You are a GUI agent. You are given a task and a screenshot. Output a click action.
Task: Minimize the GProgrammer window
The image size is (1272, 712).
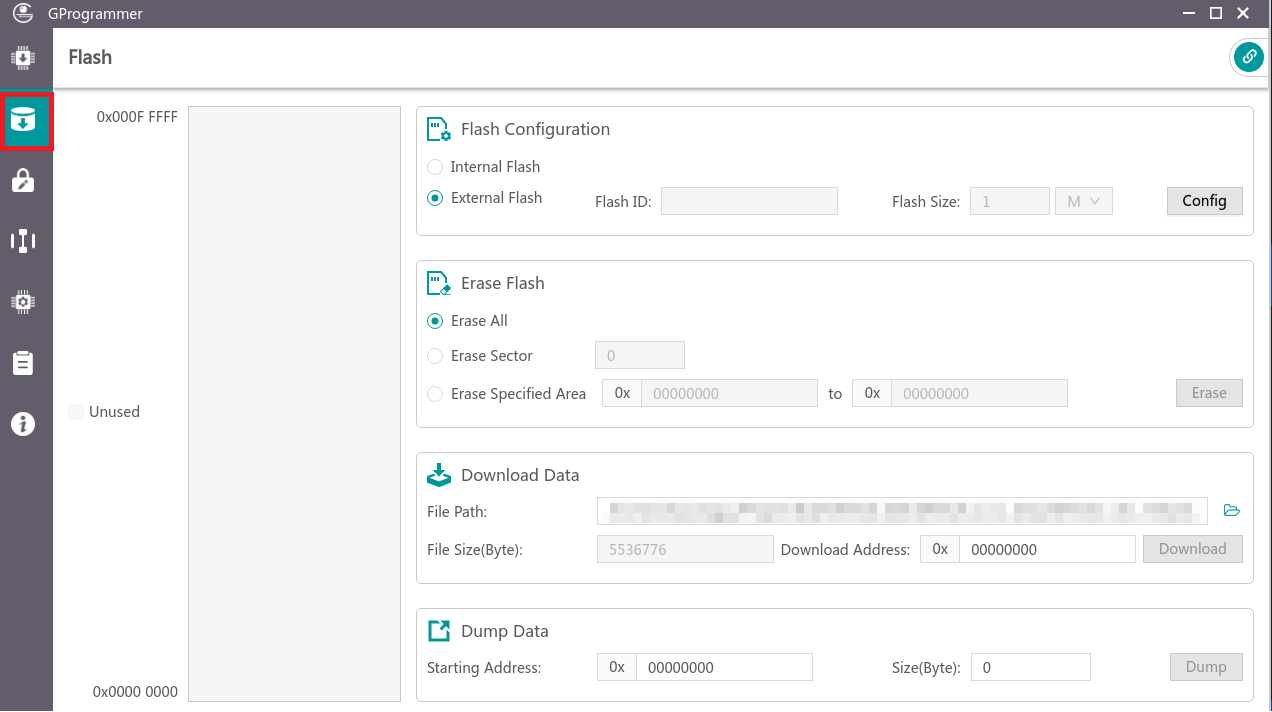[1189, 13]
